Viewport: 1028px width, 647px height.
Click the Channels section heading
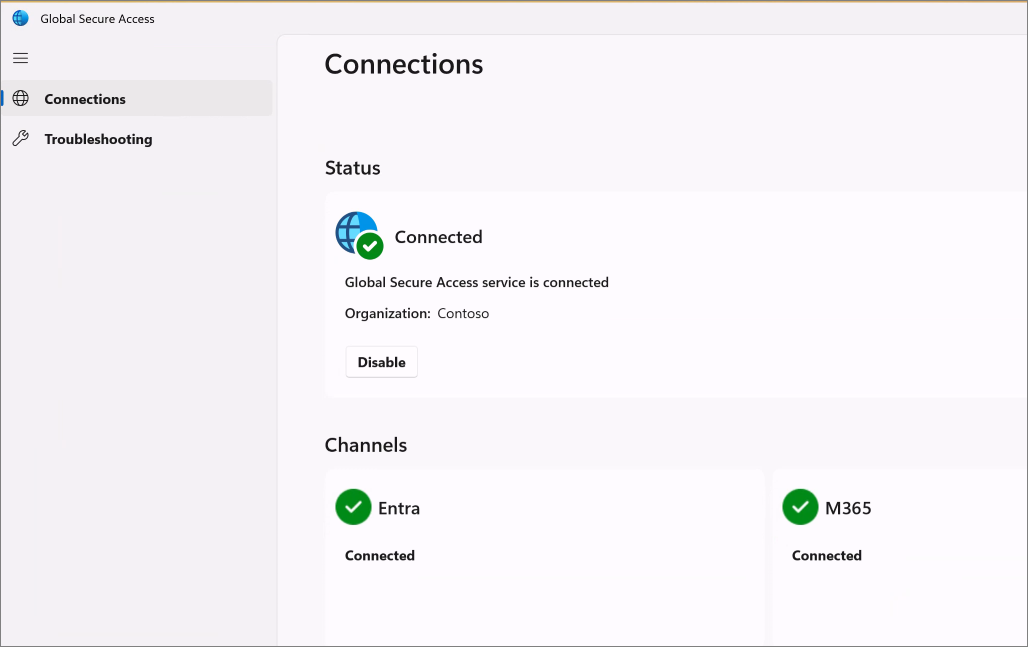pyautogui.click(x=366, y=445)
